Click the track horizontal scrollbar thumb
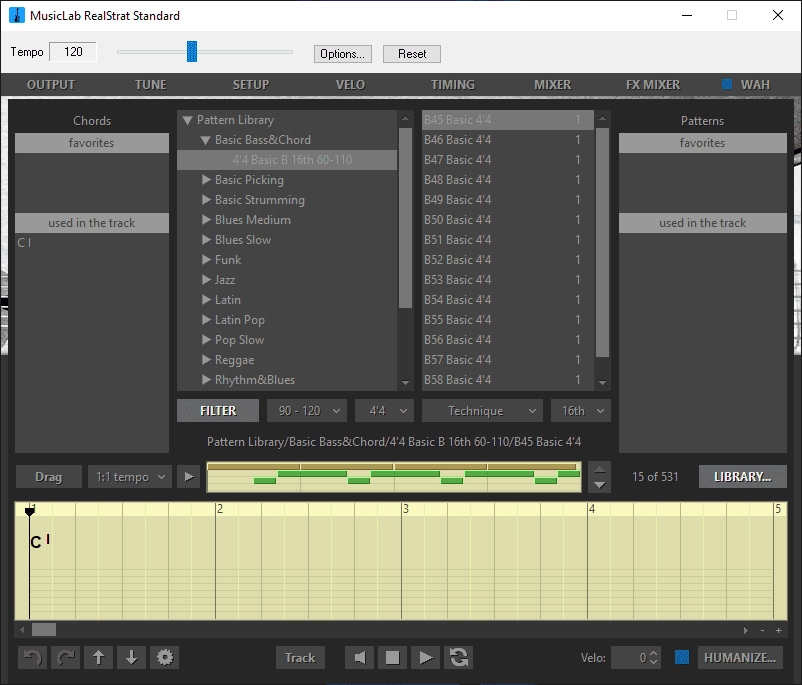802x685 pixels. [44, 630]
